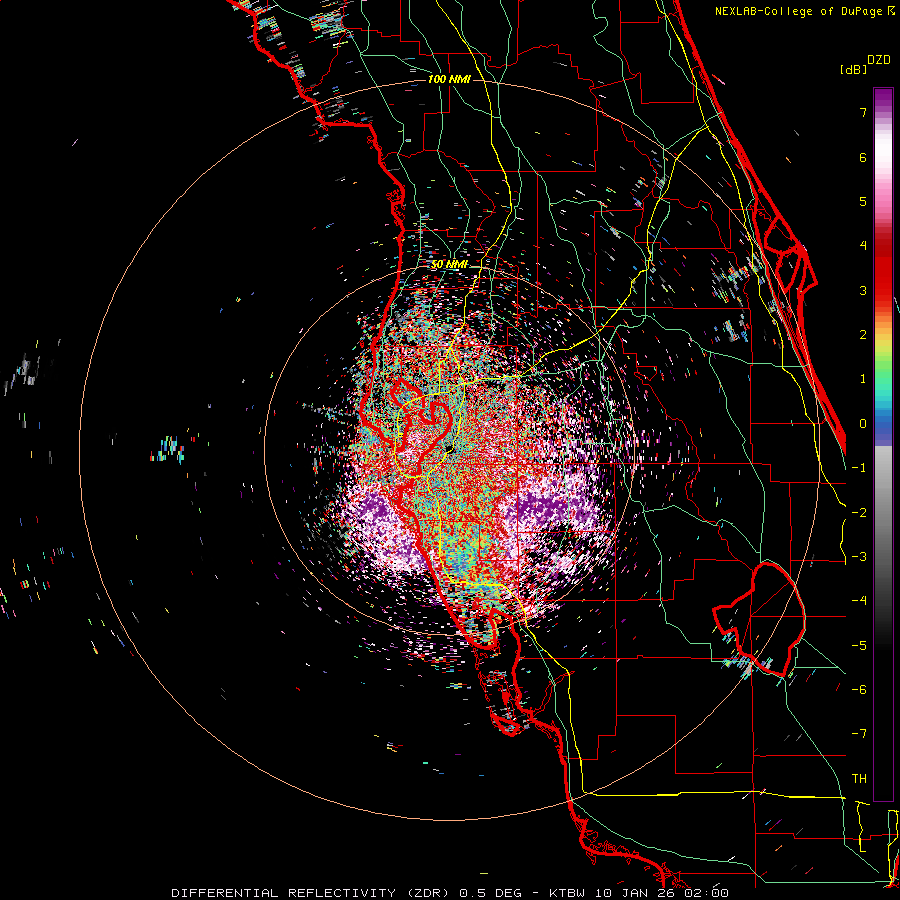
Task: Click the 2 value on color scale
Action: (x=863, y=335)
